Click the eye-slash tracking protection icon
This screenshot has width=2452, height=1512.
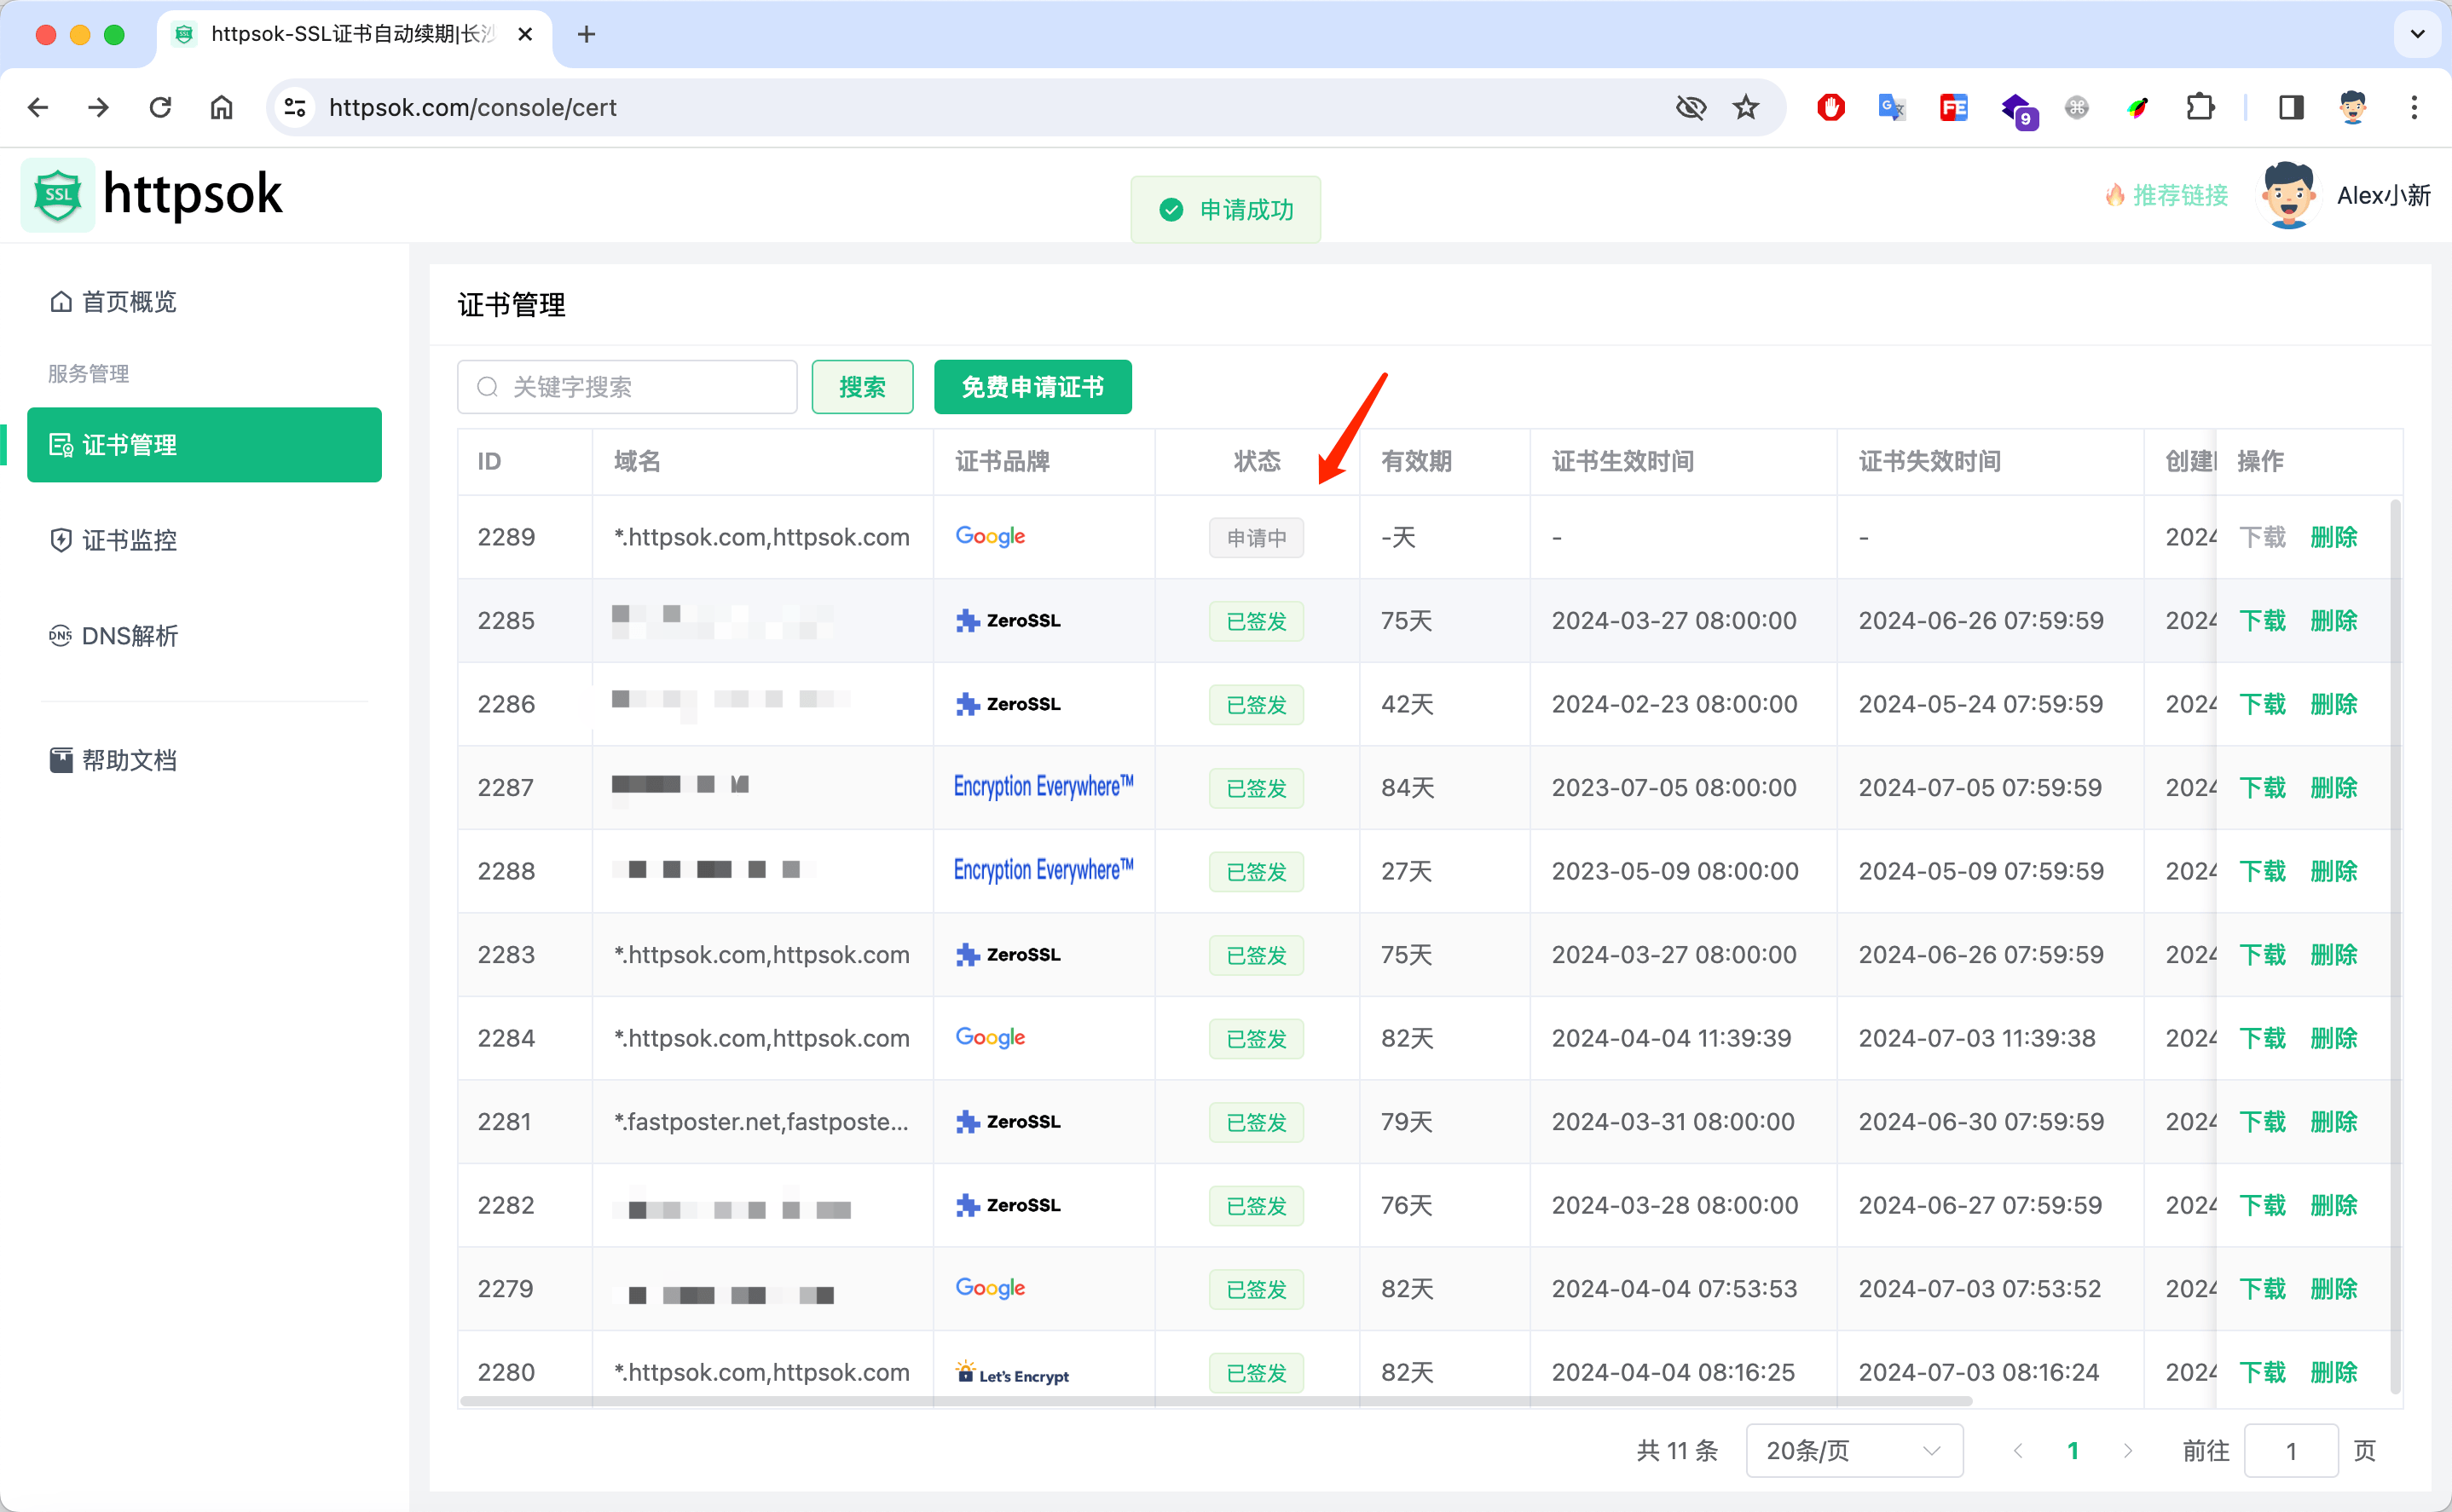tap(1690, 107)
